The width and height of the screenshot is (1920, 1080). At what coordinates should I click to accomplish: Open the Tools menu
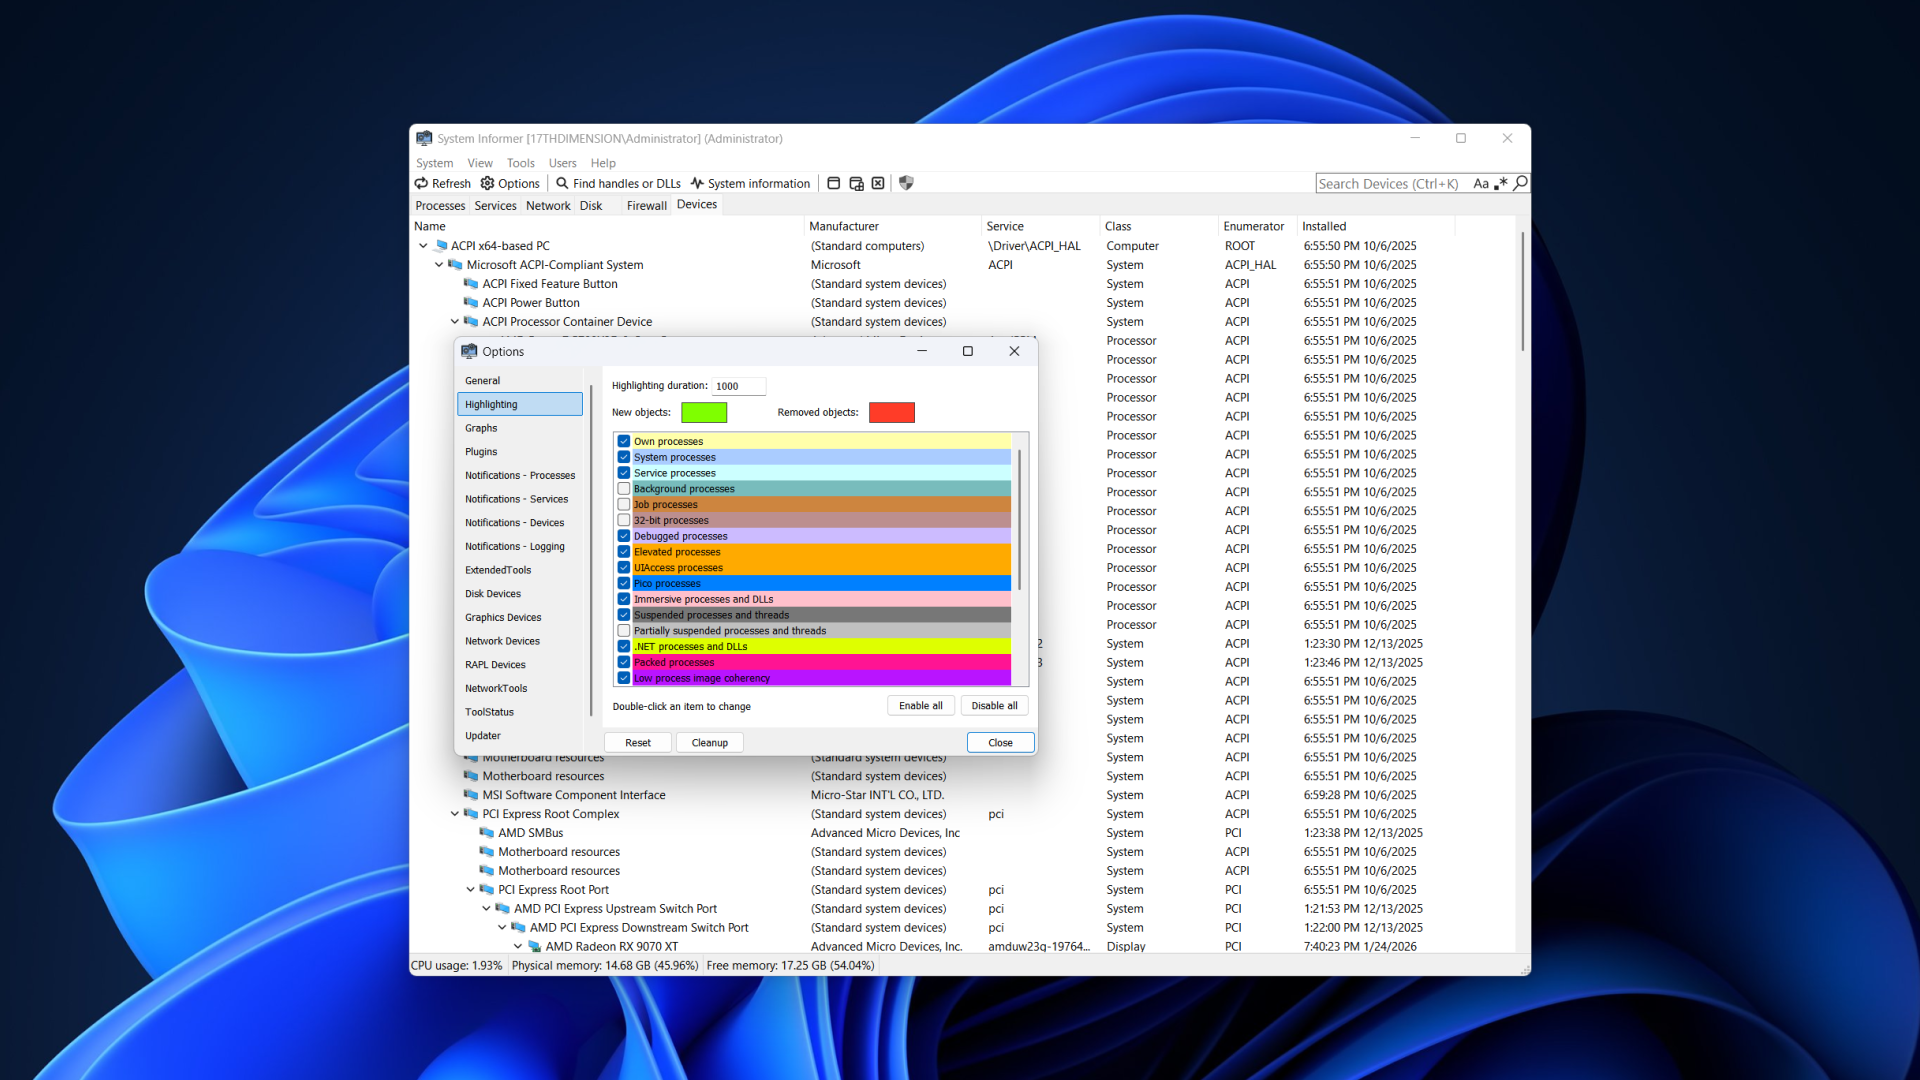[520, 163]
